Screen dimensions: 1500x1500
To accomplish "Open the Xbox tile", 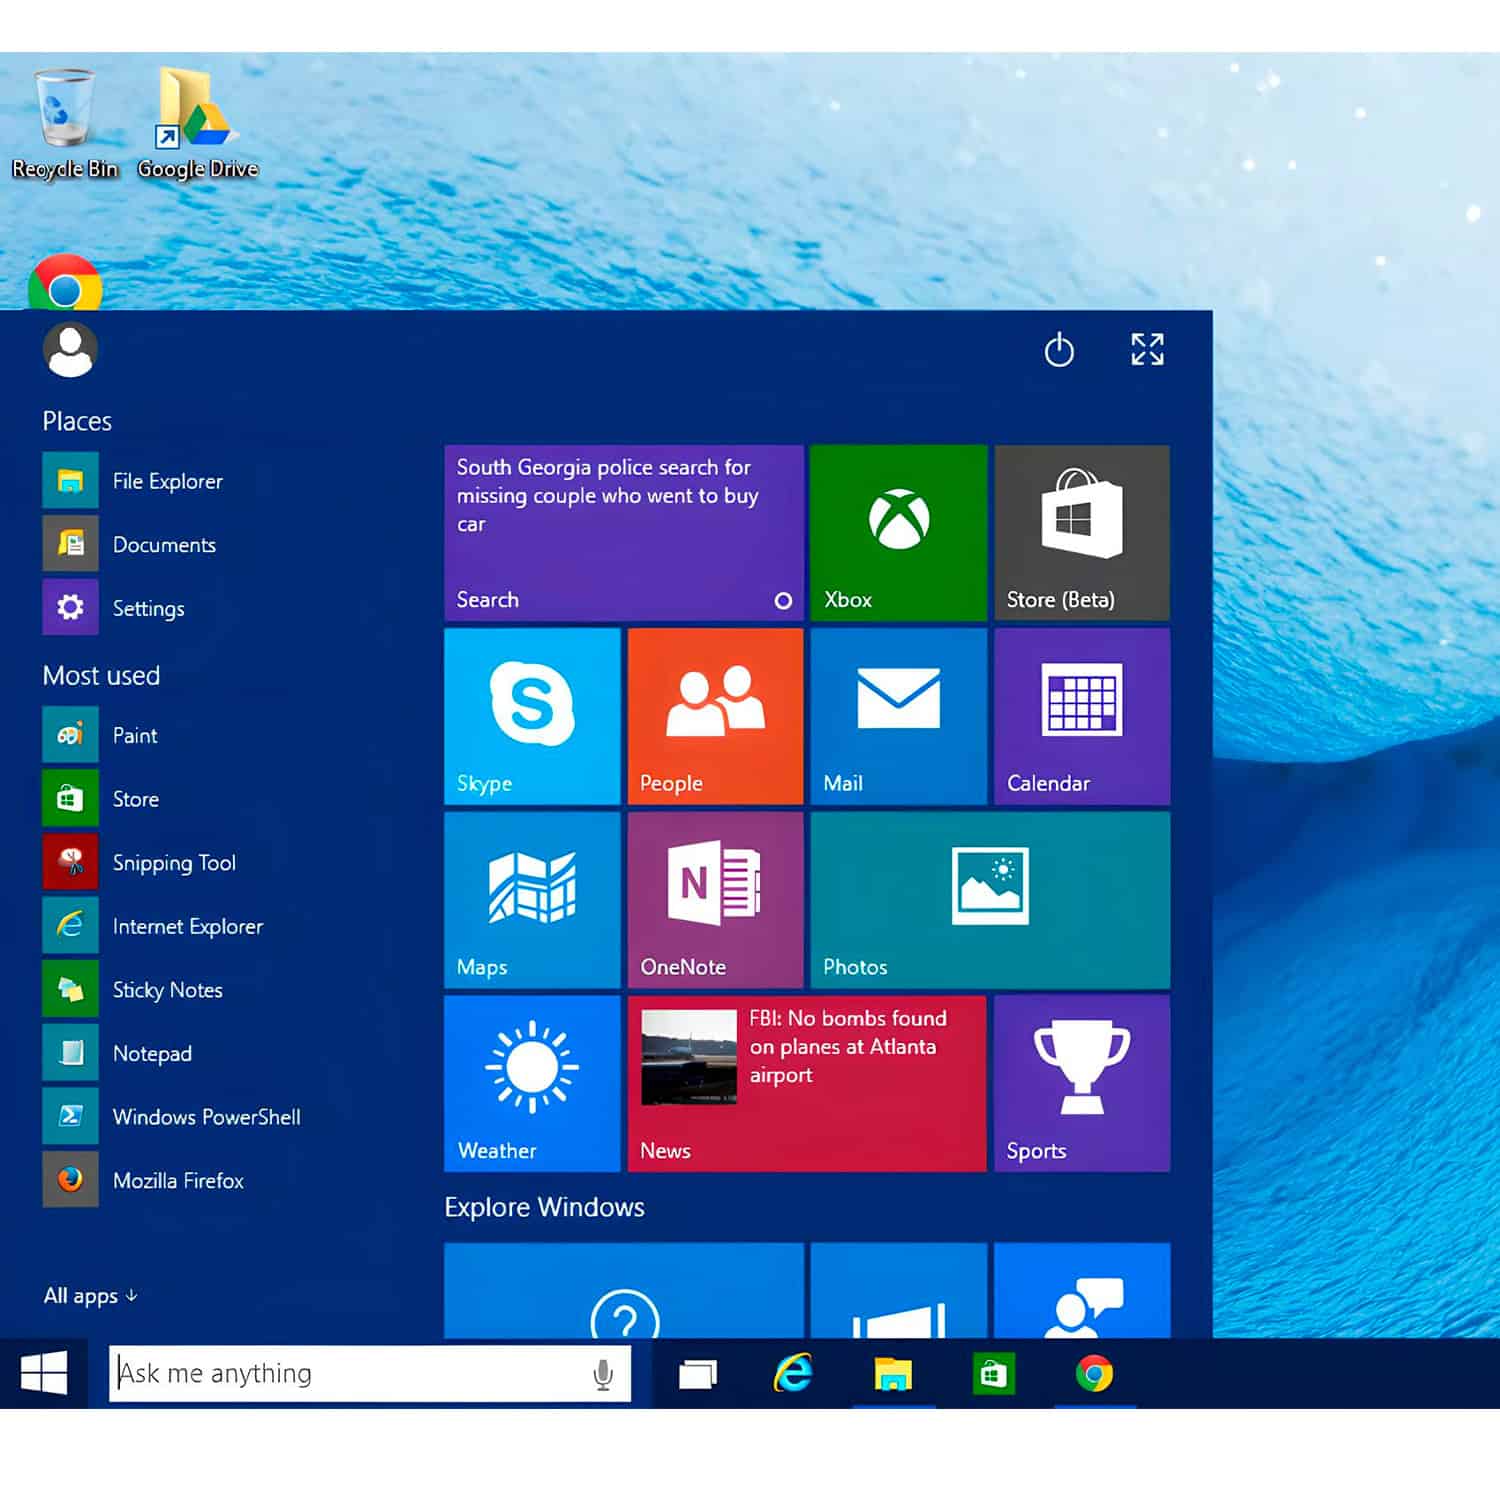I will tap(897, 530).
